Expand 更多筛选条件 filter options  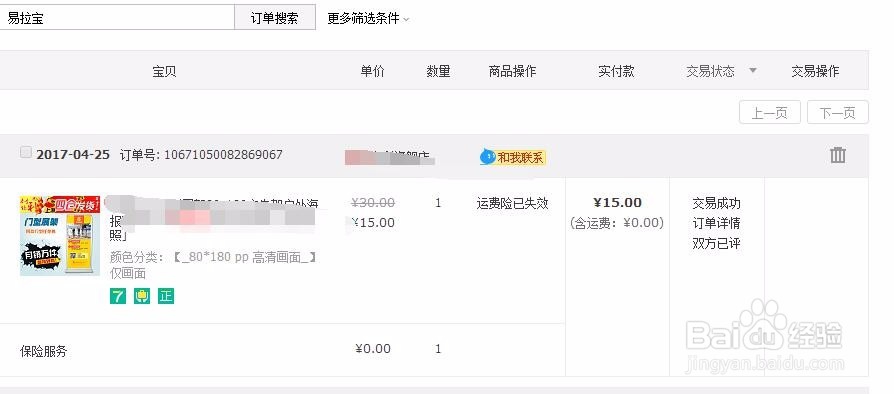point(368,18)
